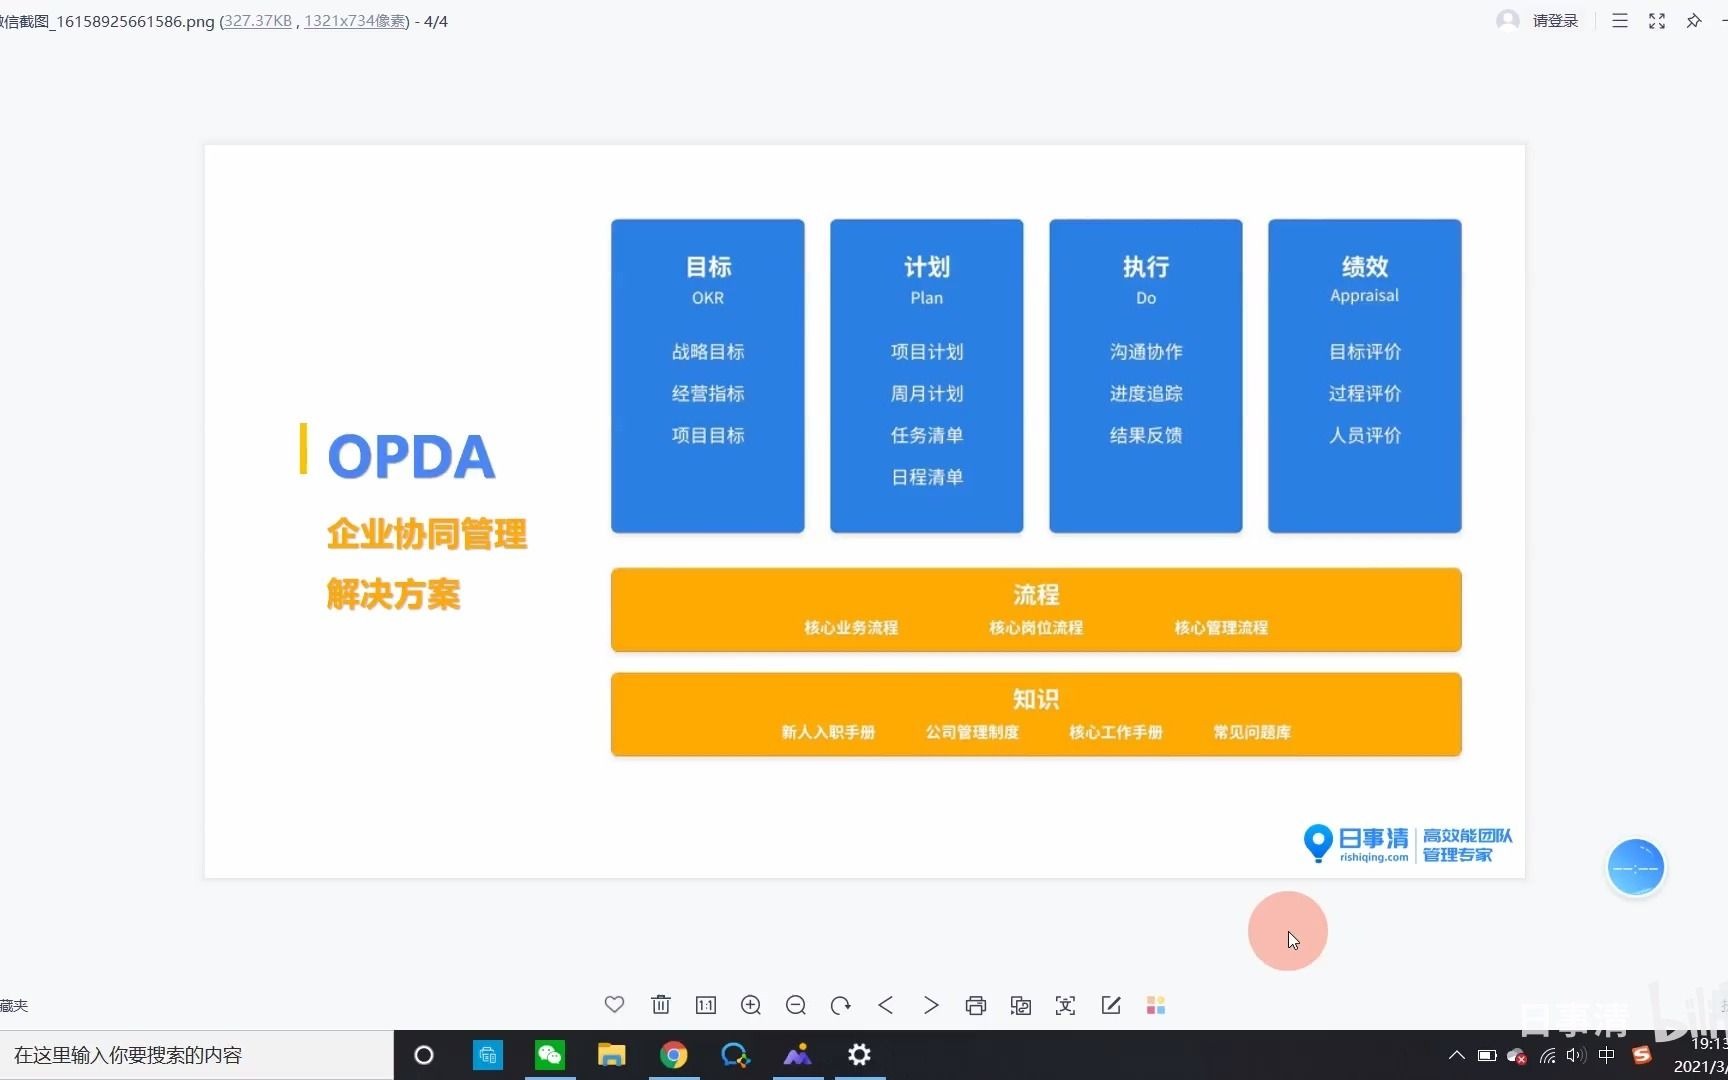Open more tools via the colorful grid icon
The image size is (1728, 1080).
pos(1155,1005)
